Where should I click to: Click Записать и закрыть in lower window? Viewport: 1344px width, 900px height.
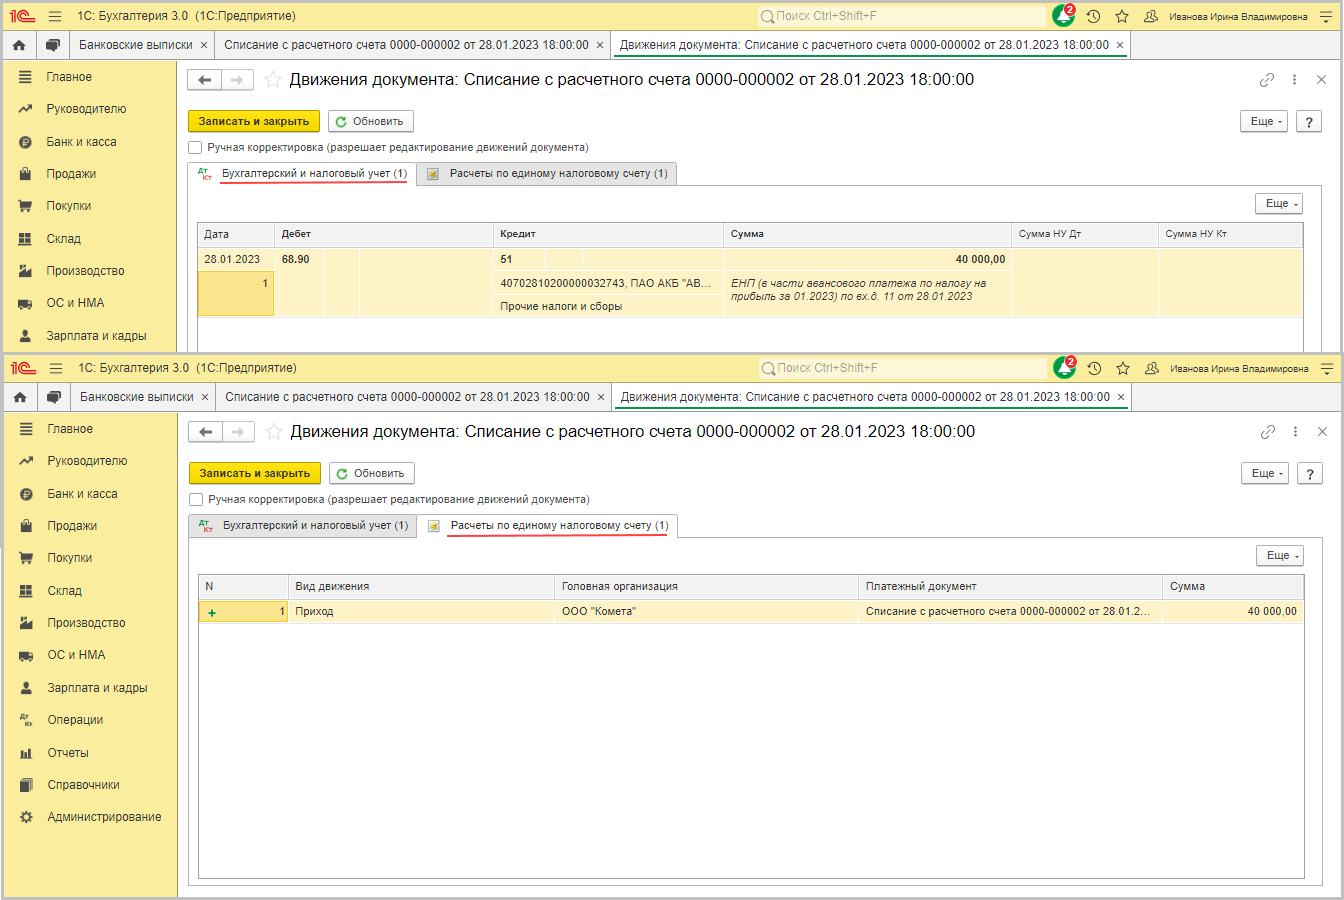point(255,473)
